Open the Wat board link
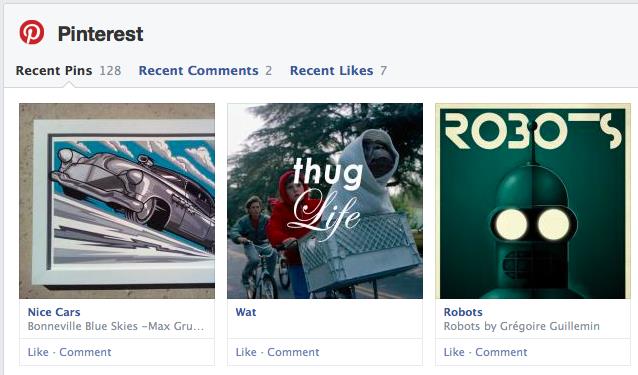638x375 pixels. [246, 312]
